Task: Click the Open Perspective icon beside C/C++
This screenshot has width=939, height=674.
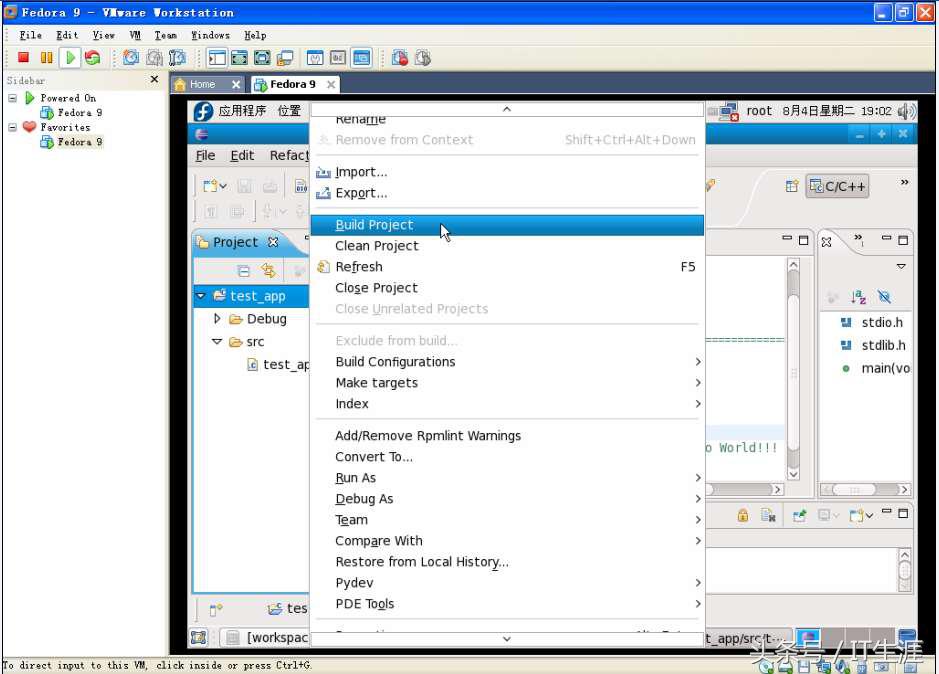Action: 791,186
